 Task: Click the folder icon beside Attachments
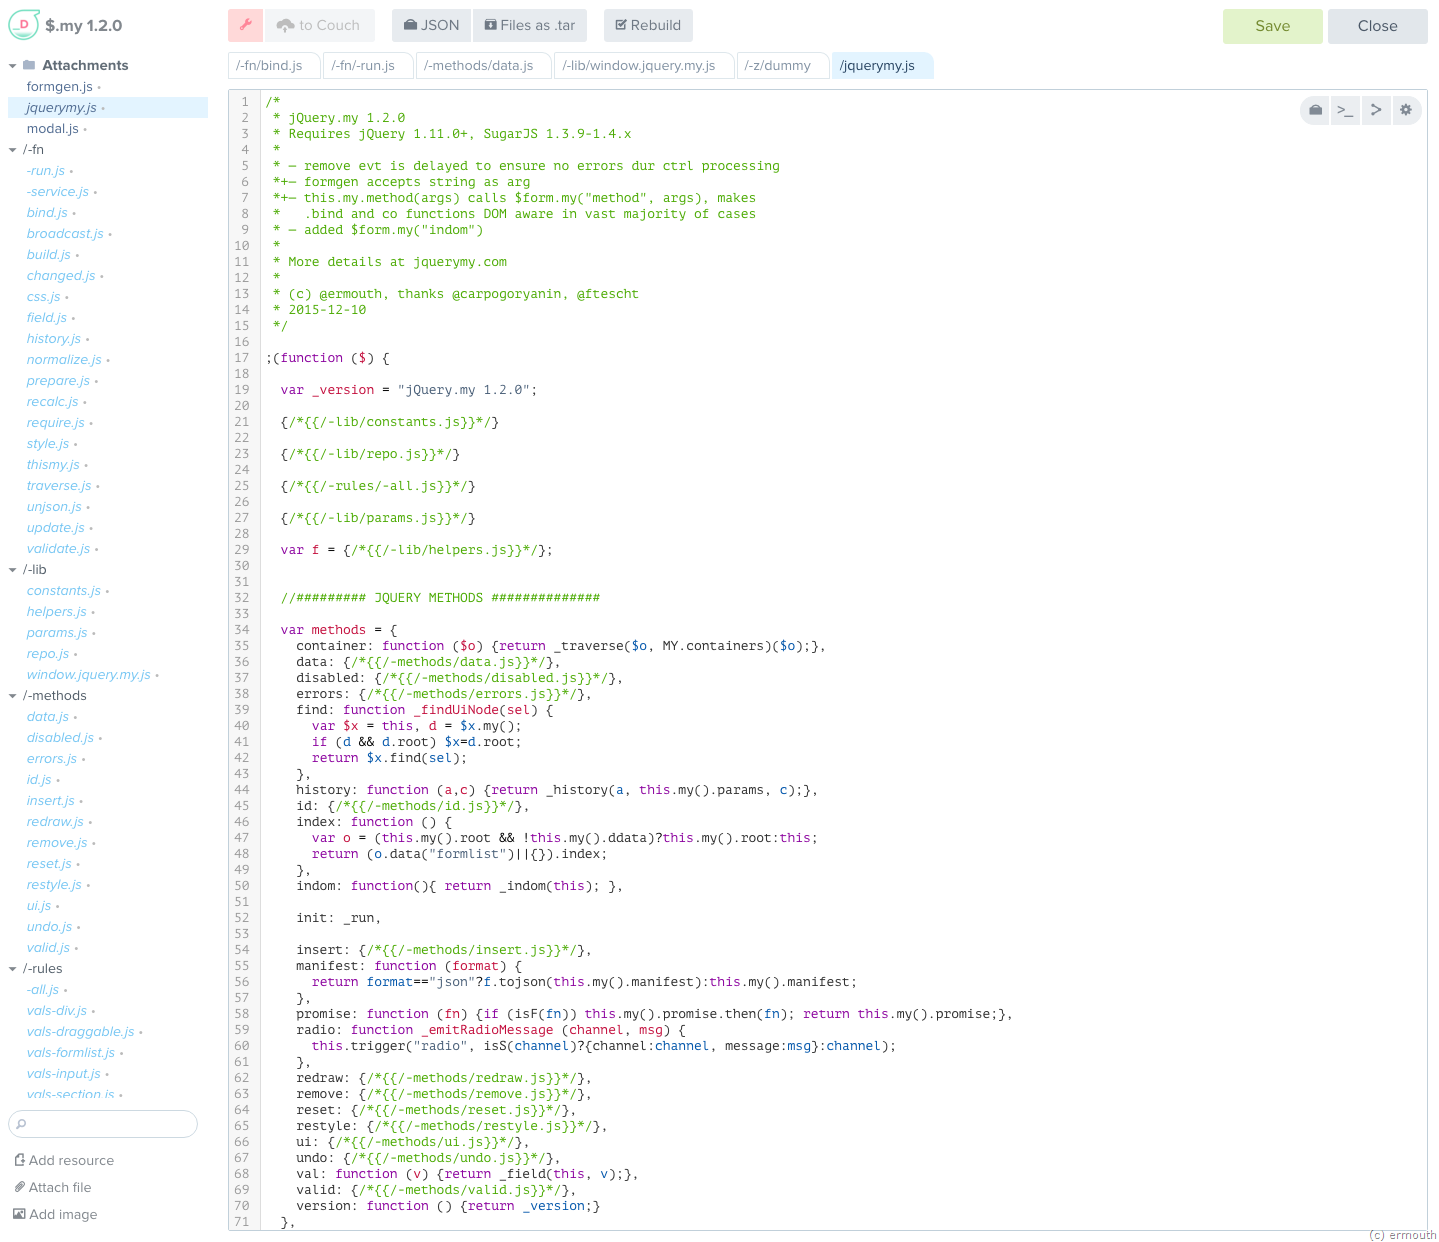point(29,65)
